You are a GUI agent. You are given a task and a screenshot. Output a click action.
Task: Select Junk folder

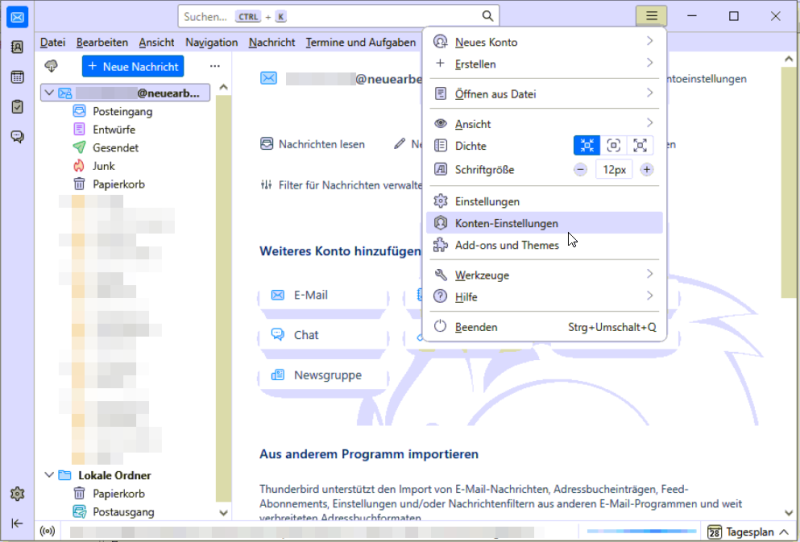(x=104, y=166)
